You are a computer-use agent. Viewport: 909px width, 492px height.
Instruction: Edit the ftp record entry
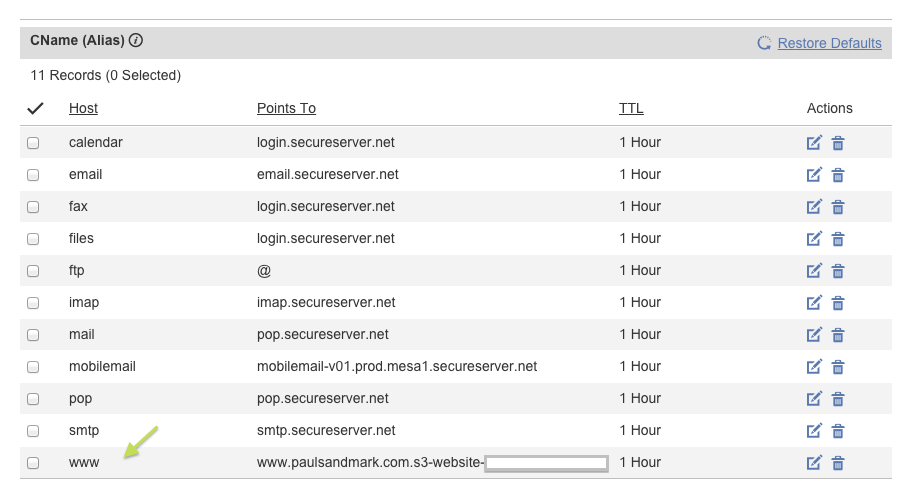tap(814, 271)
